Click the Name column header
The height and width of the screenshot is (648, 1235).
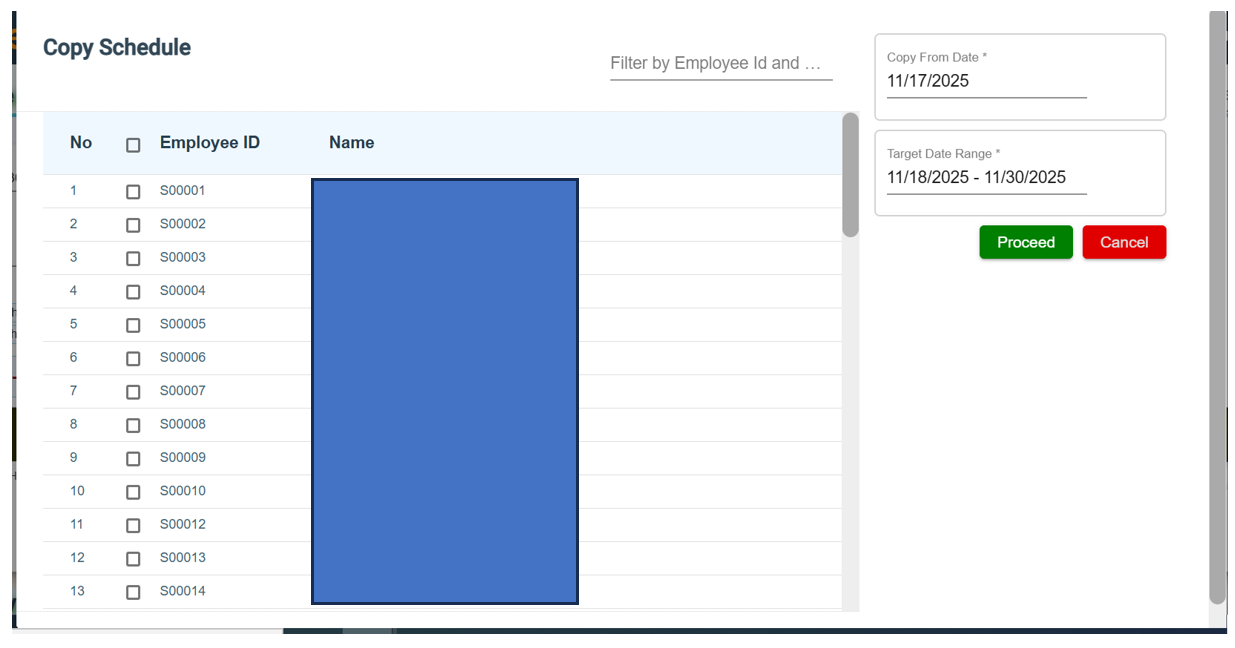click(351, 143)
